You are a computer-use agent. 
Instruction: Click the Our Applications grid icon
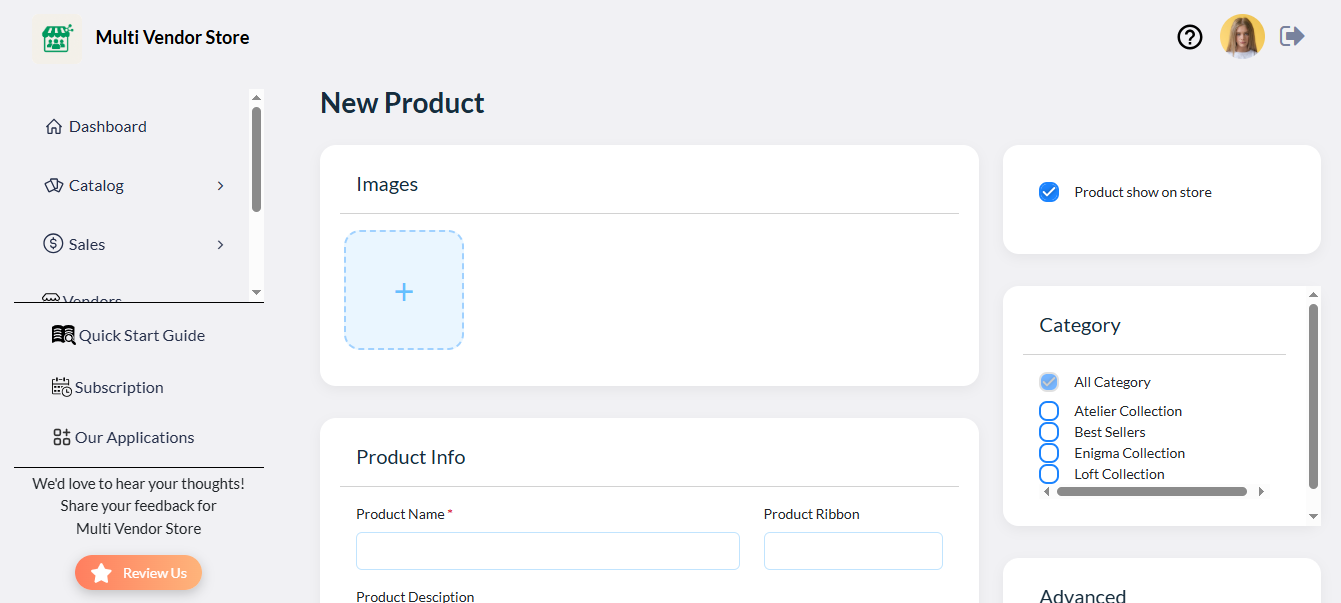(61, 437)
